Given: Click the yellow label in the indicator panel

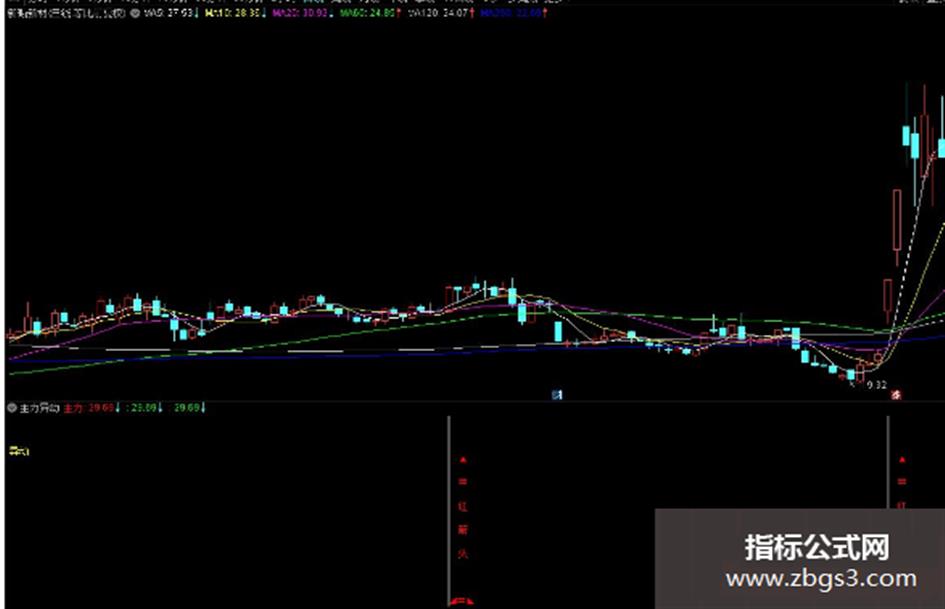Looking at the screenshot, I should (19, 451).
